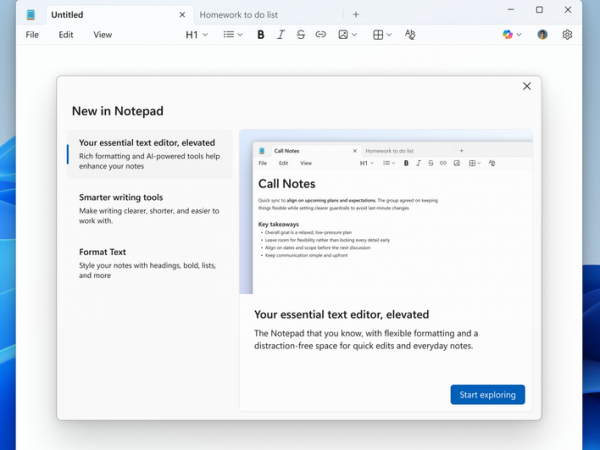This screenshot has width=600, height=450.
Task: Click the Notepad app icon in title bar
Action: pos(31,15)
